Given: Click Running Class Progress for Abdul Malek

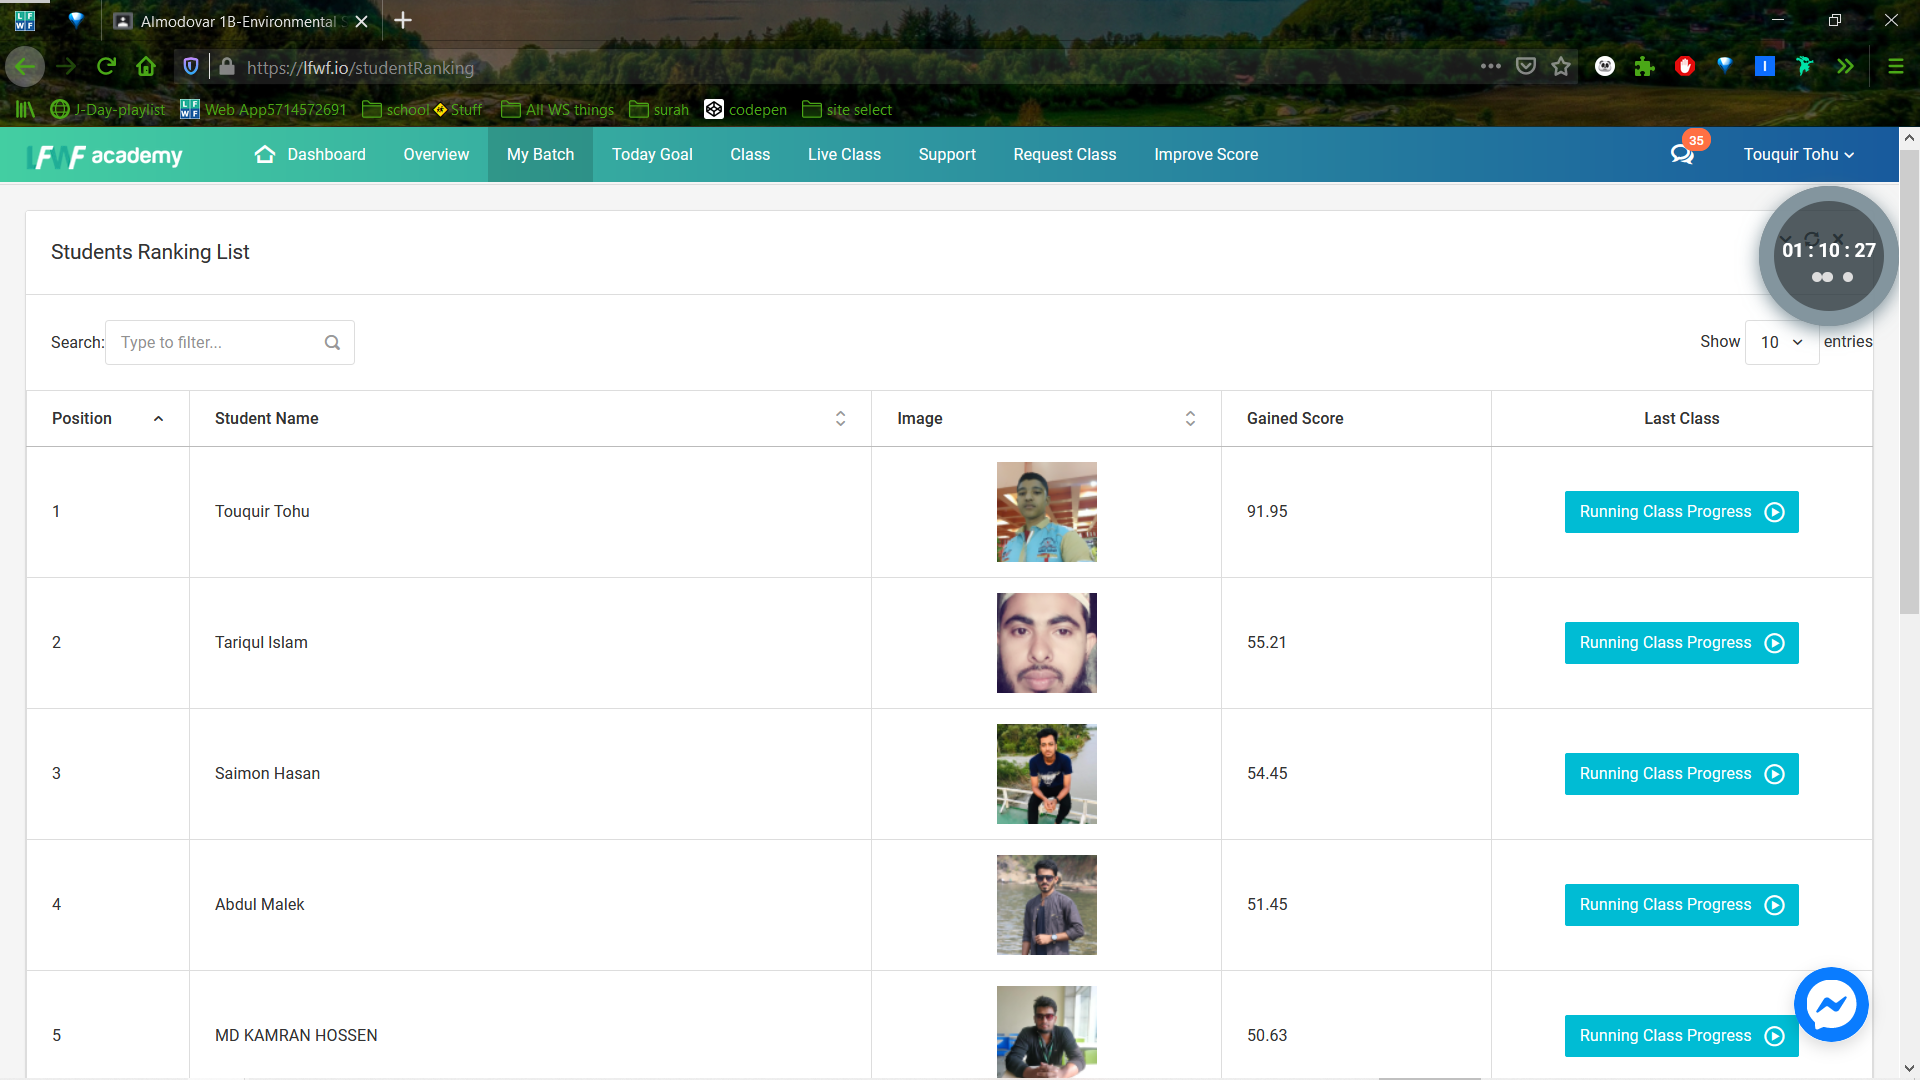Looking at the screenshot, I should tap(1681, 905).
